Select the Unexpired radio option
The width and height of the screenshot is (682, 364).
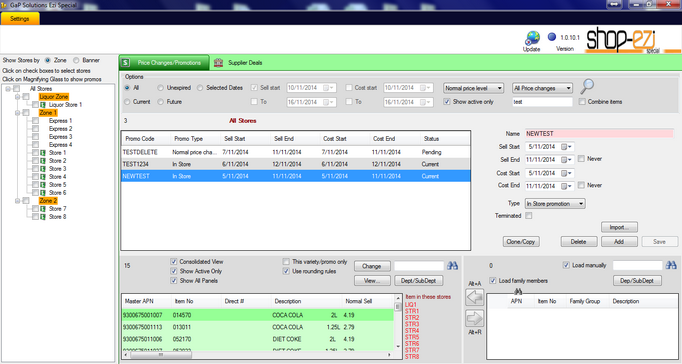click(160, 88)
